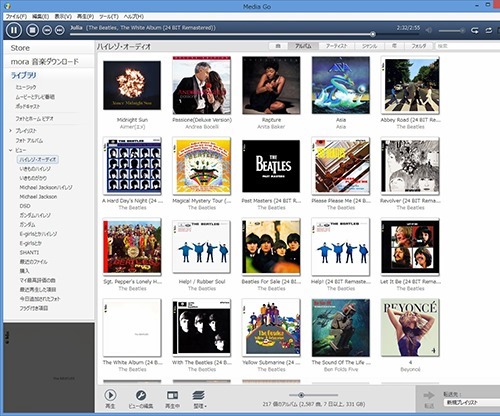
Task: Open the ヘルプ(H) menu
Action: tap(134, 16)
